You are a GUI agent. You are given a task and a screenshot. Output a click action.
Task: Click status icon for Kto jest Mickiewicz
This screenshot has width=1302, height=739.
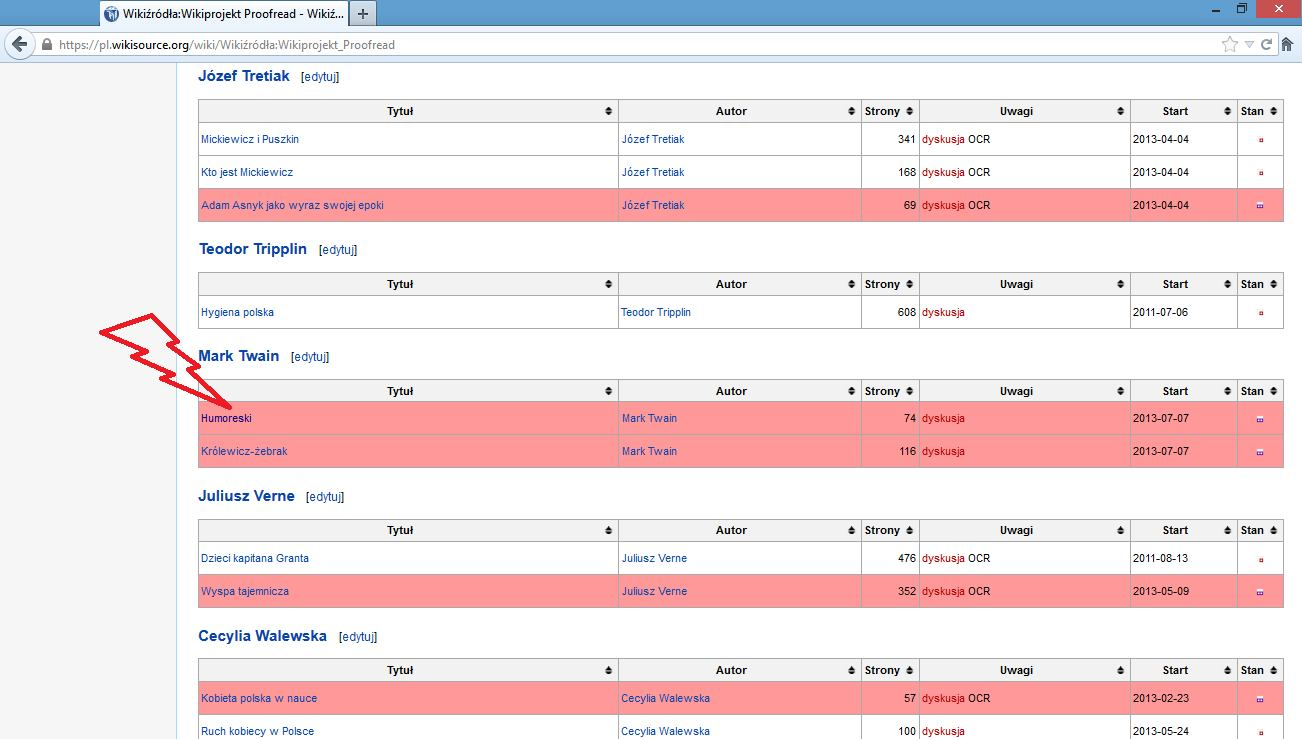click(x=1260, y=173)
